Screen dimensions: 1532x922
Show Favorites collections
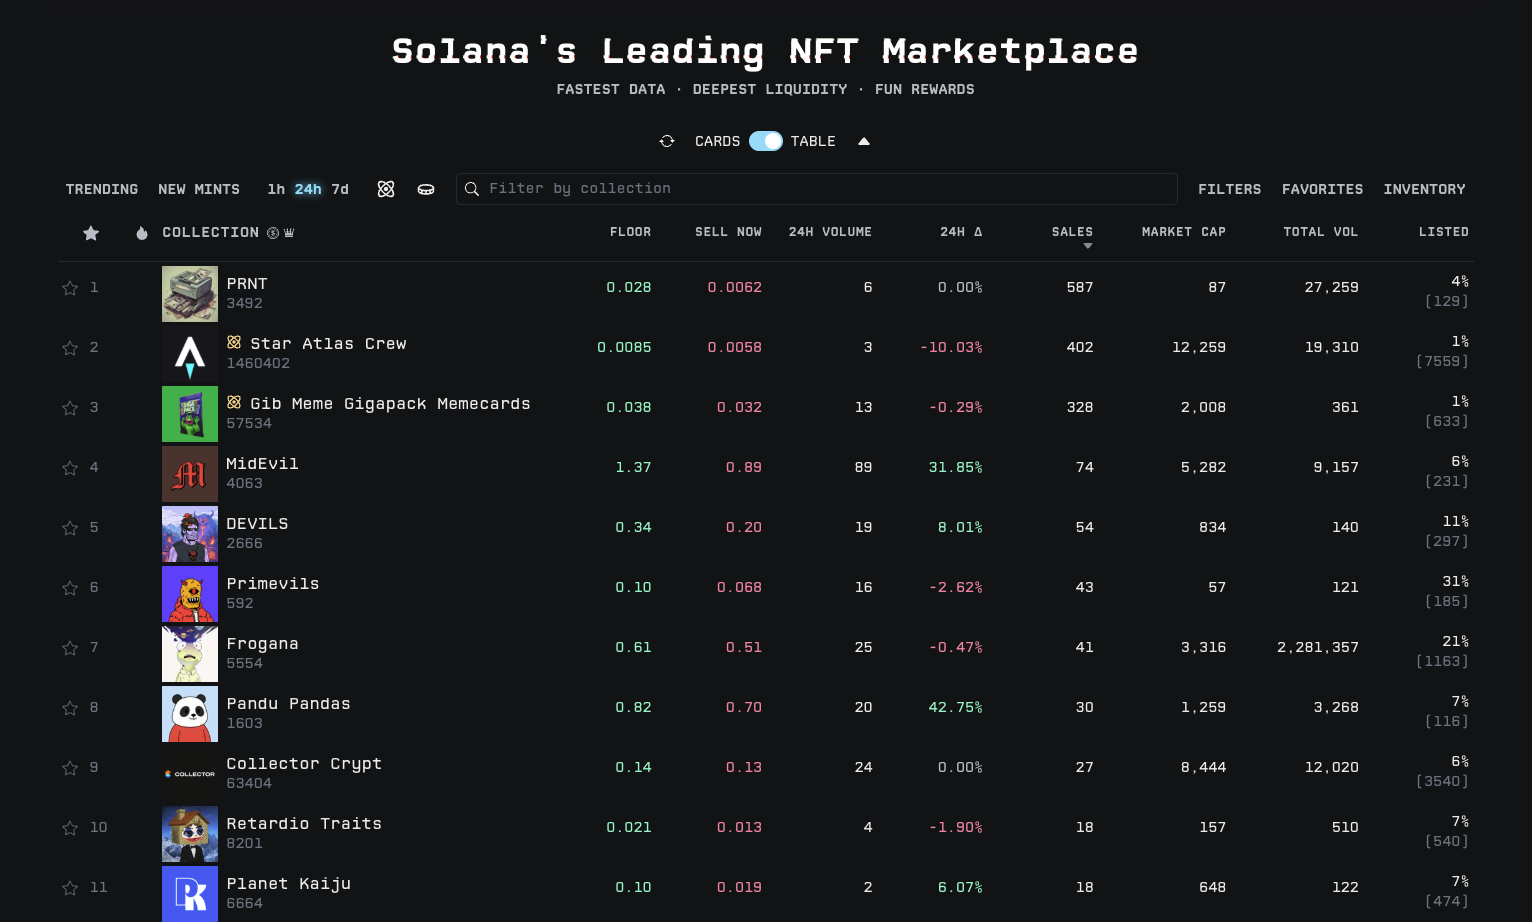tap(1322, 189)
